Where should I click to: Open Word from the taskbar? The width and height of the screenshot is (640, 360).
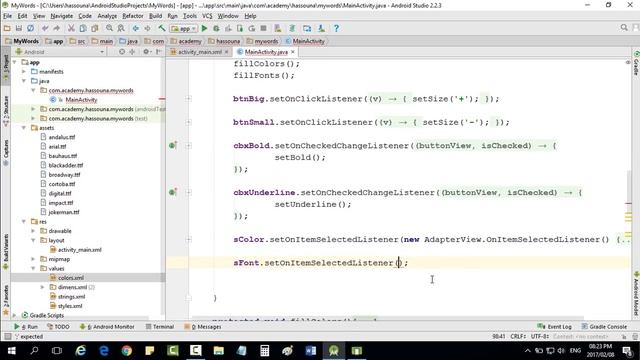pos(311,351)
